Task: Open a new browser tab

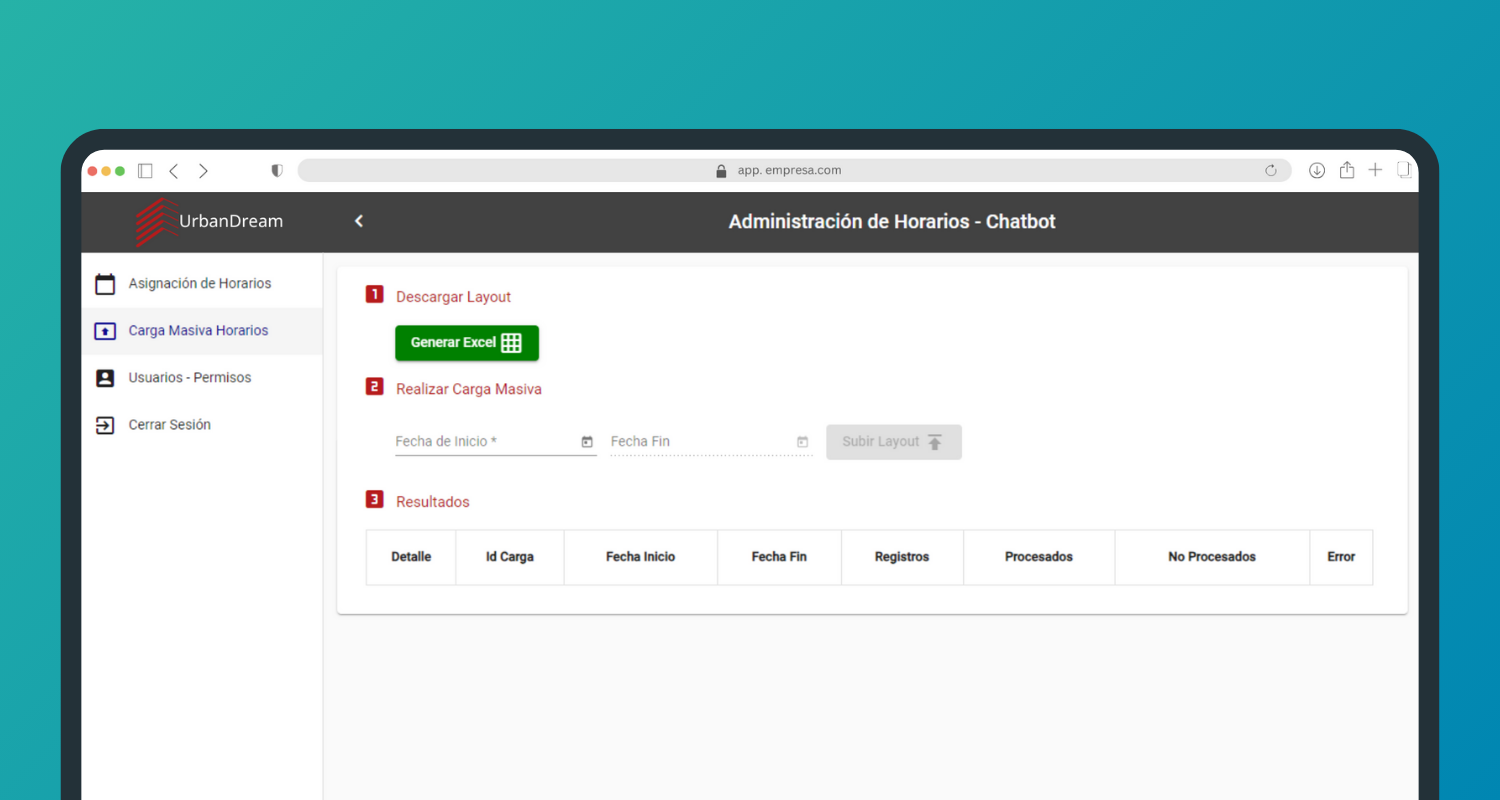Action: [x=1375, y=170]
